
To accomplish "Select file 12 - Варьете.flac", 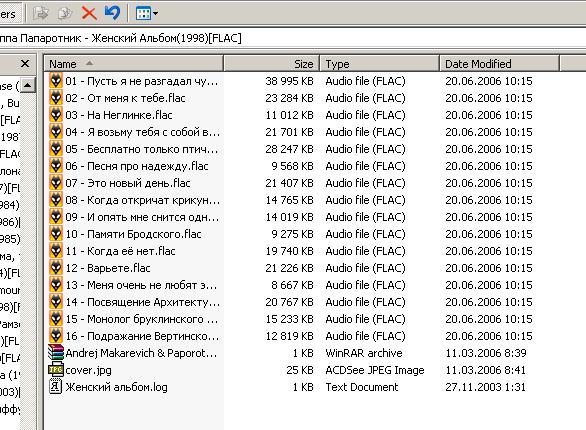I will [108, 268].
